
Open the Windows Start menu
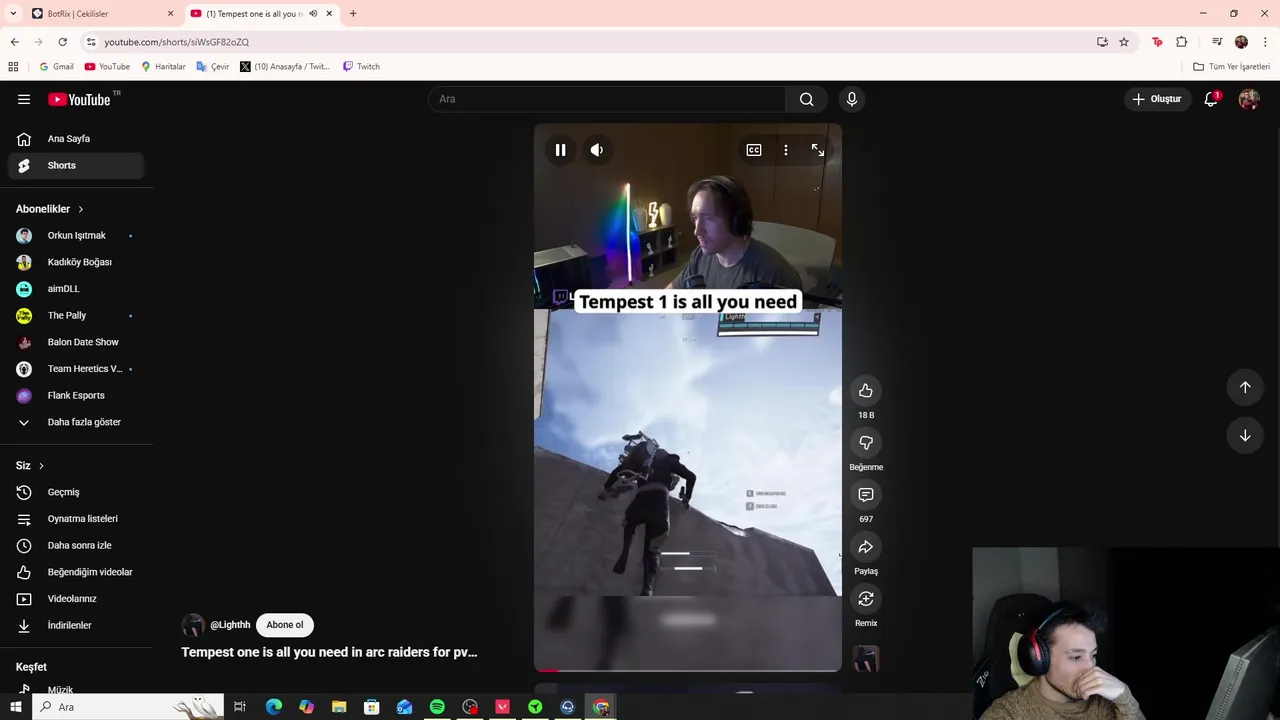click(x=15, y=707)
